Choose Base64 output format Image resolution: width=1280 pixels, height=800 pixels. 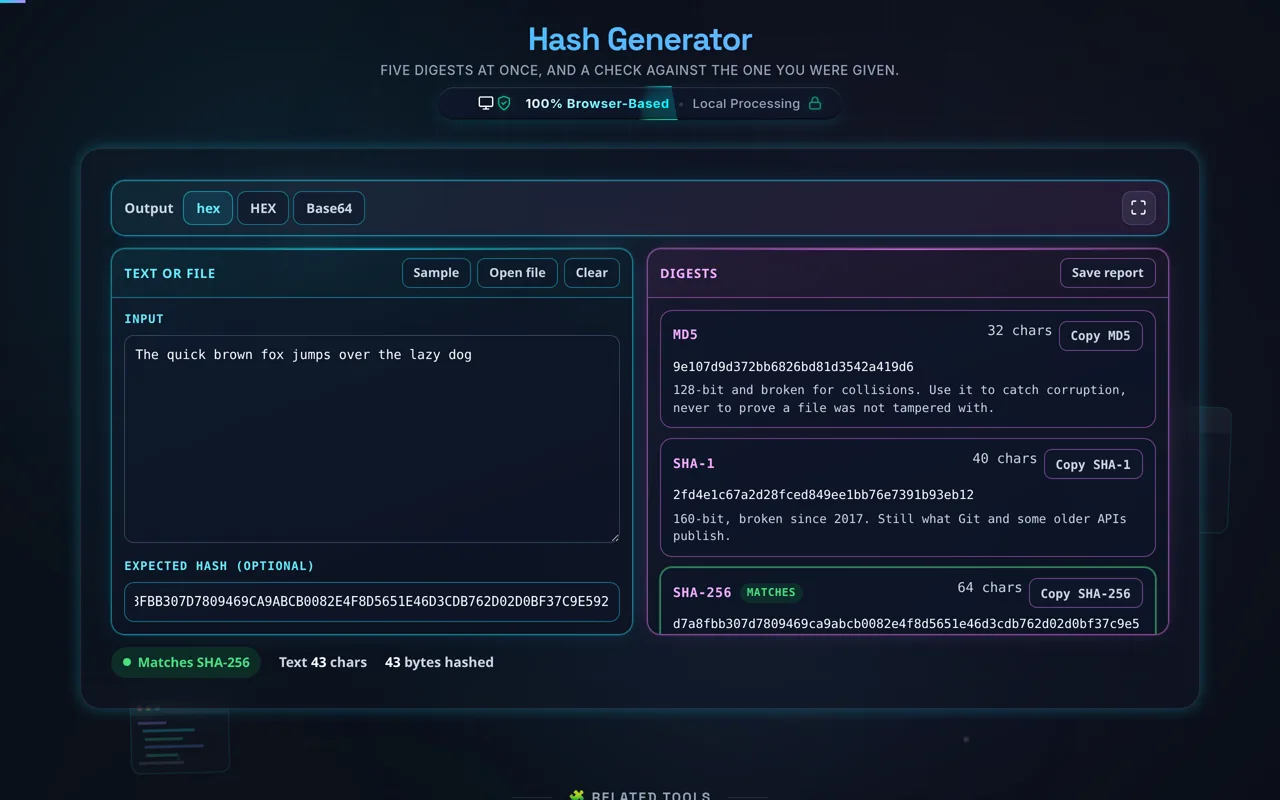pyautogui.click(x=329, y=208)
